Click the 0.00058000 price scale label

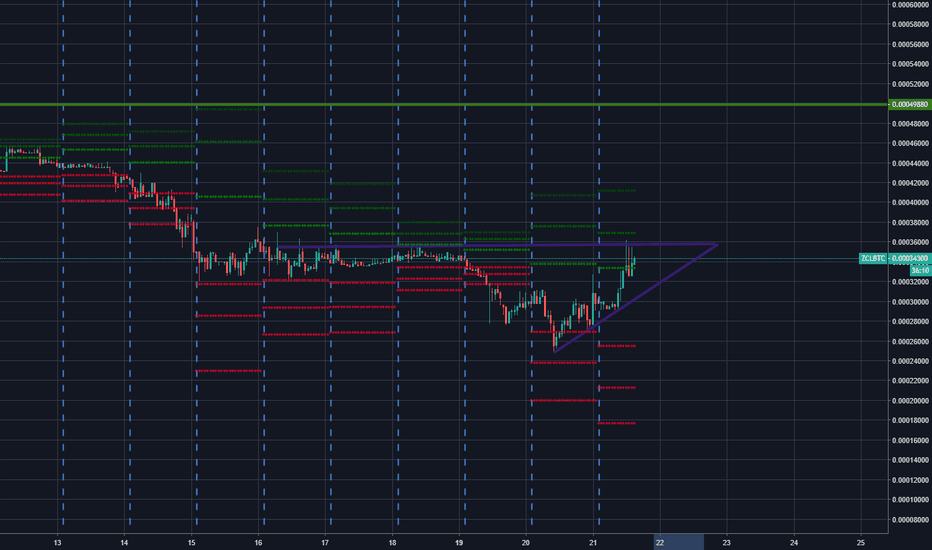pyautogui.click(x=911, y=24)
